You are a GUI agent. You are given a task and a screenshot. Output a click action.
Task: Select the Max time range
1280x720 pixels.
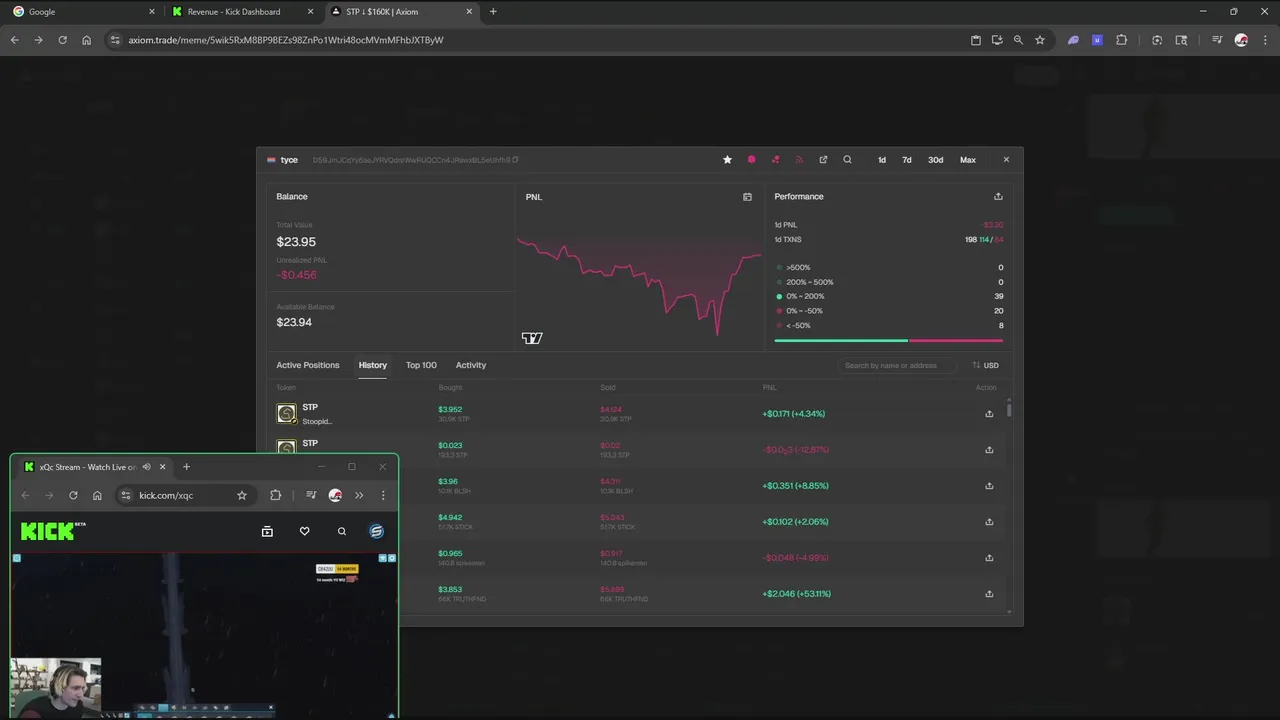point(968,160)
